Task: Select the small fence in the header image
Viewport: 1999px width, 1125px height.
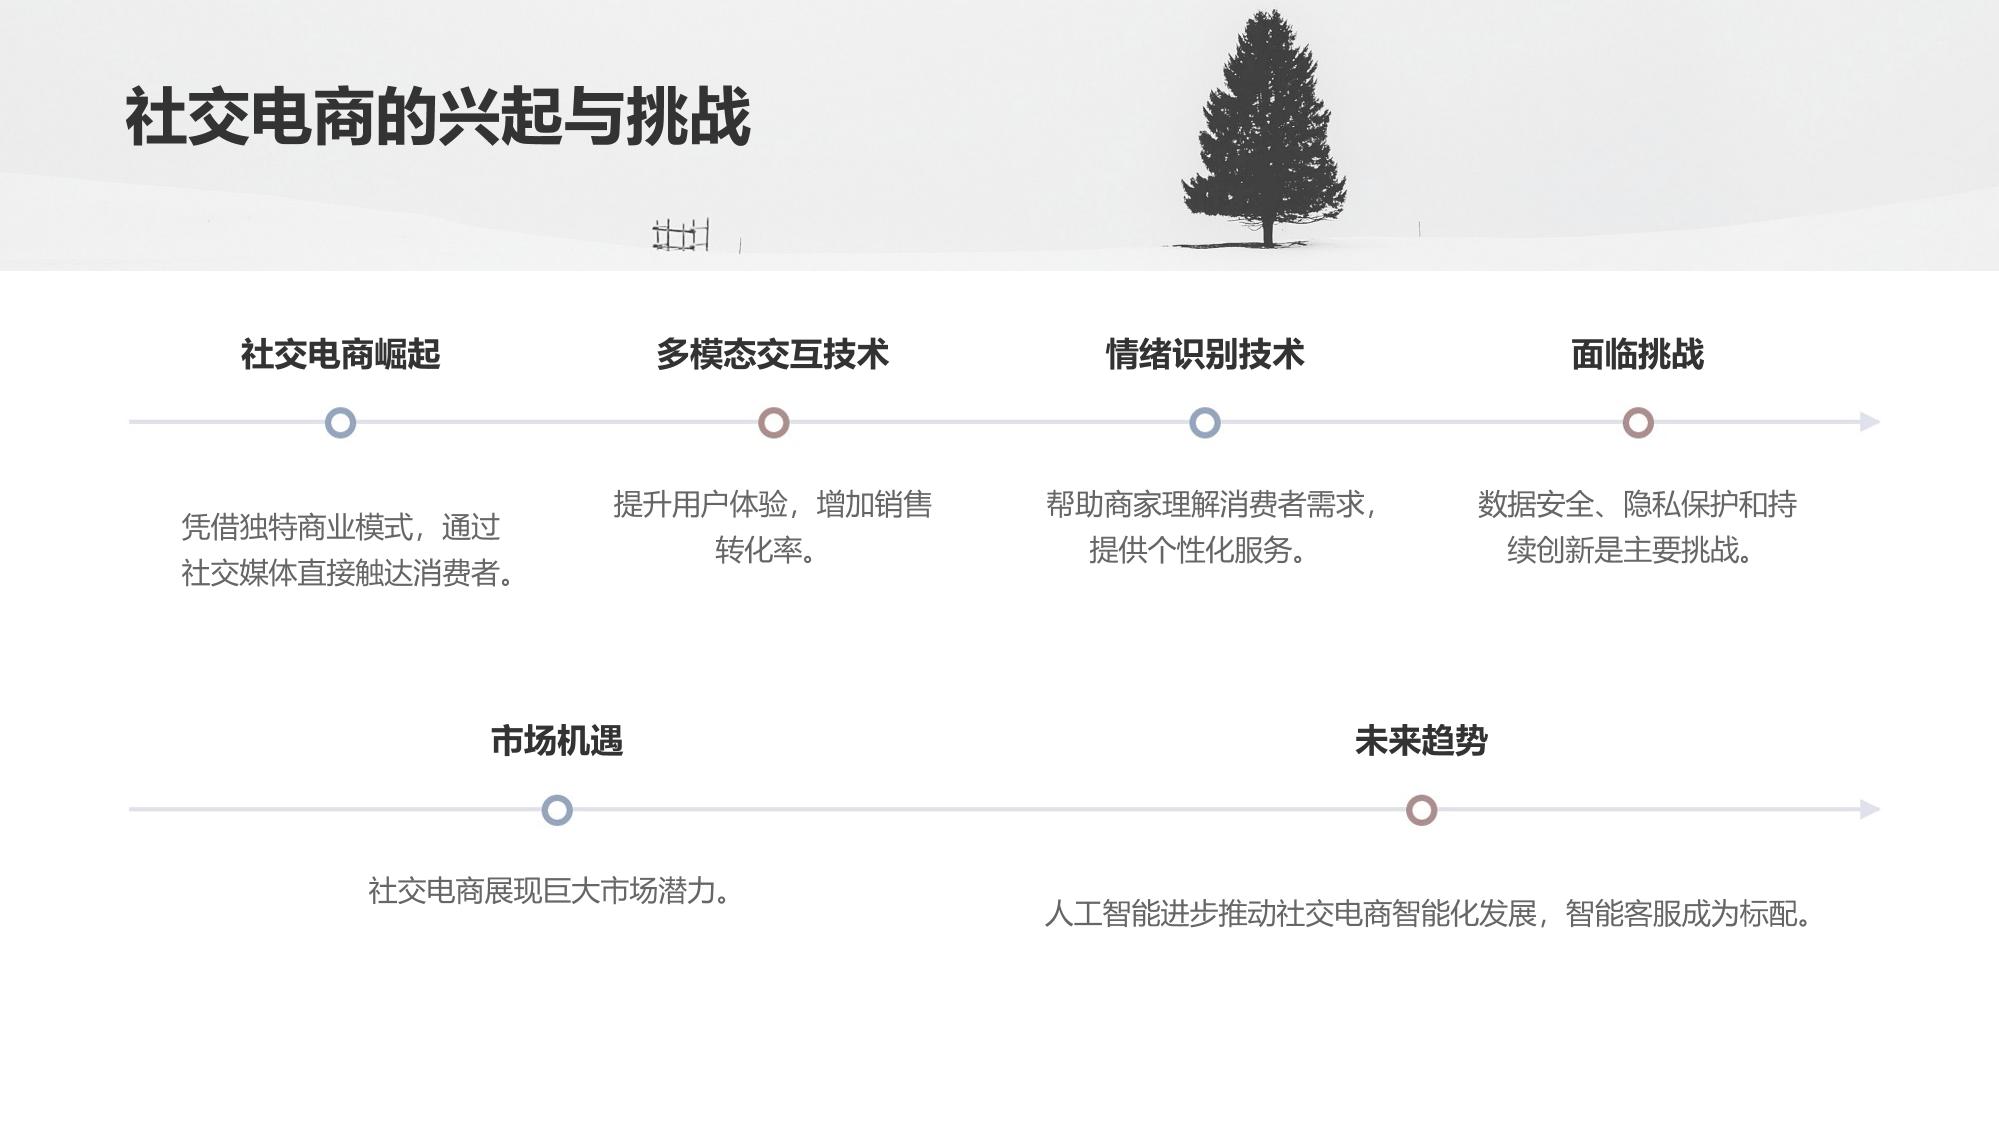Action: (x=681, y=235)
